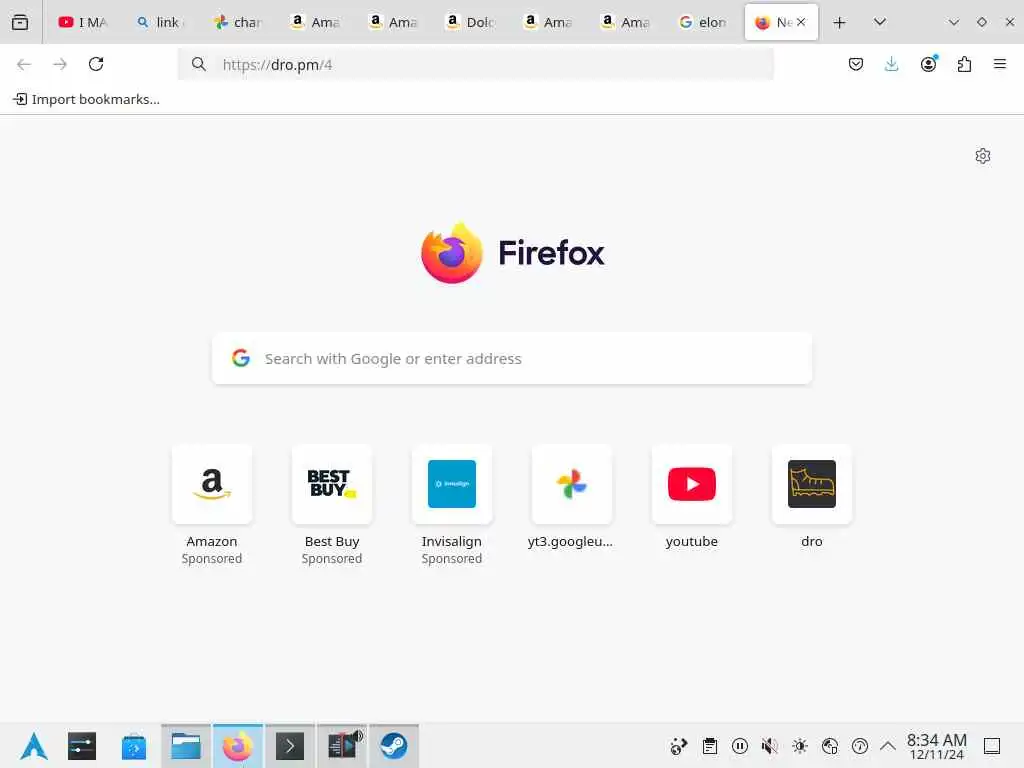The width and height of the screenshot is (1024, 768).
Task: Click the Firefox logo on the page
Action: pos(513,253)
